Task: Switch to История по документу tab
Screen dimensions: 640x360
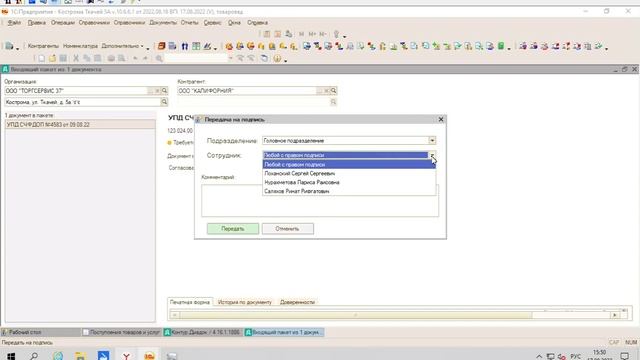Action: [x=244, y=302]
